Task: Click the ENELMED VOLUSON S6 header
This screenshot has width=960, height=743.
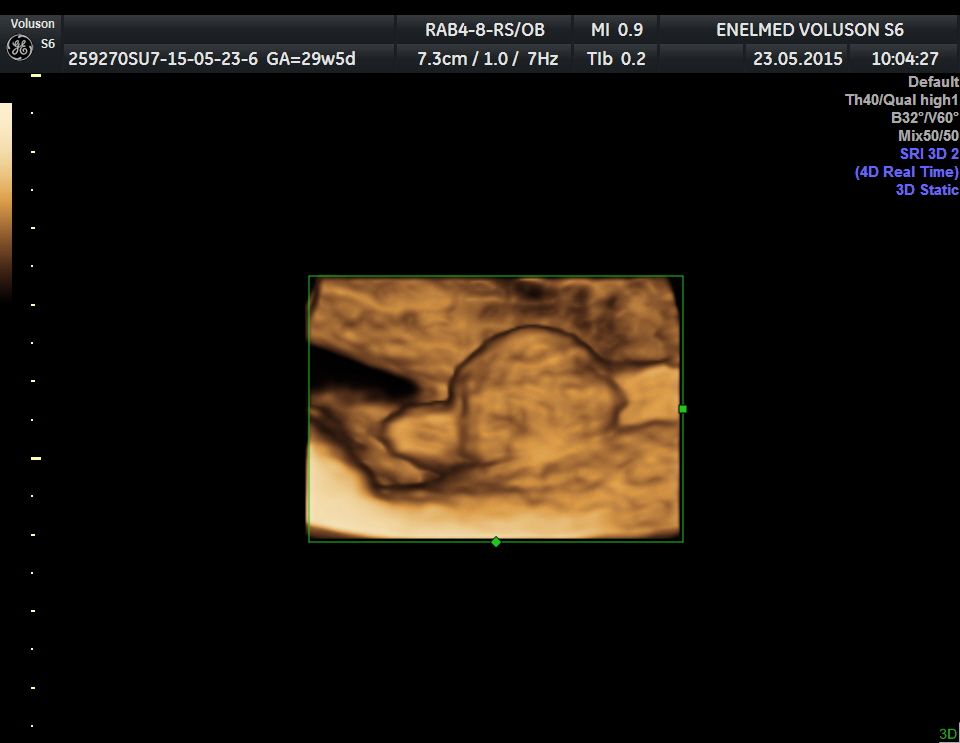Action: (809, 30)
